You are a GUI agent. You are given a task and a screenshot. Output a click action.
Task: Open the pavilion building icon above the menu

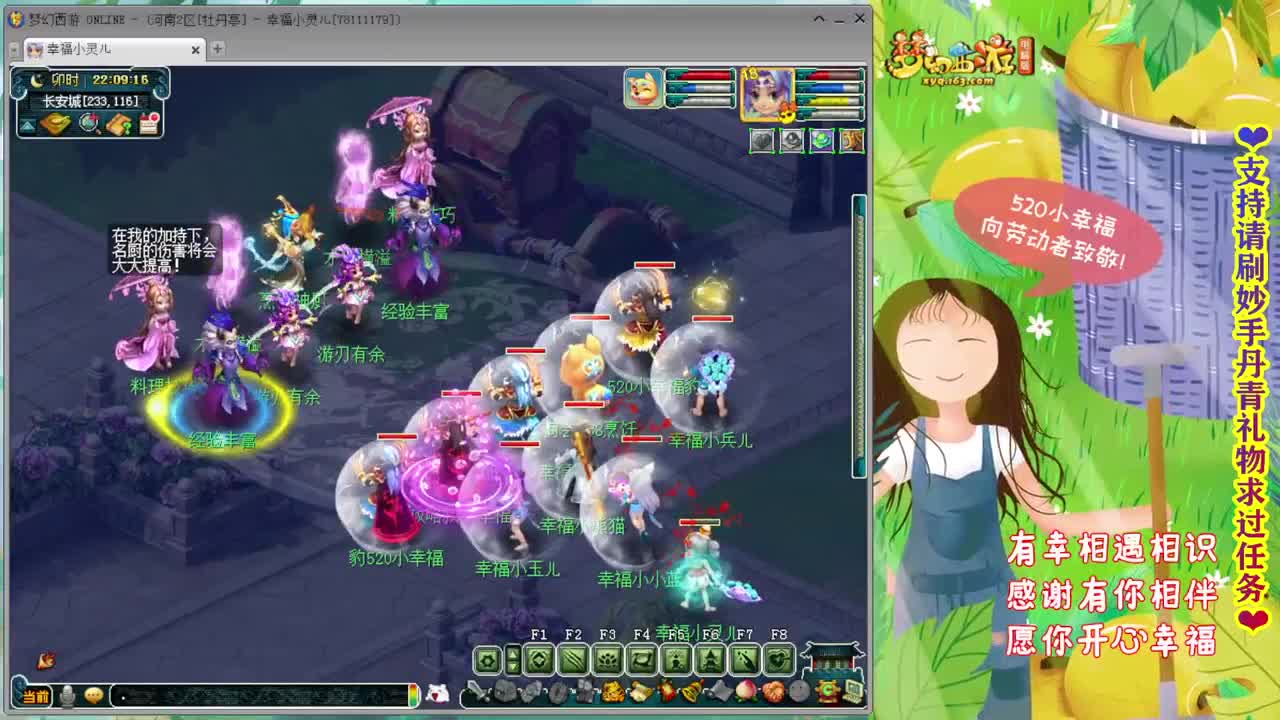coord(831,658)
